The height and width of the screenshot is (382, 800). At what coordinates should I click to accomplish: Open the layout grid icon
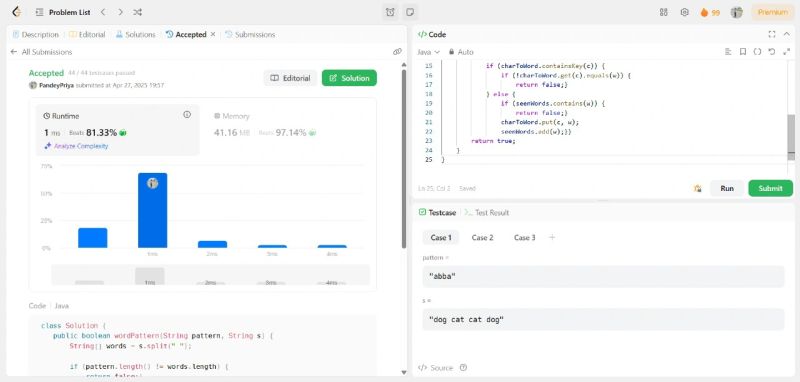tap(664, 12)
